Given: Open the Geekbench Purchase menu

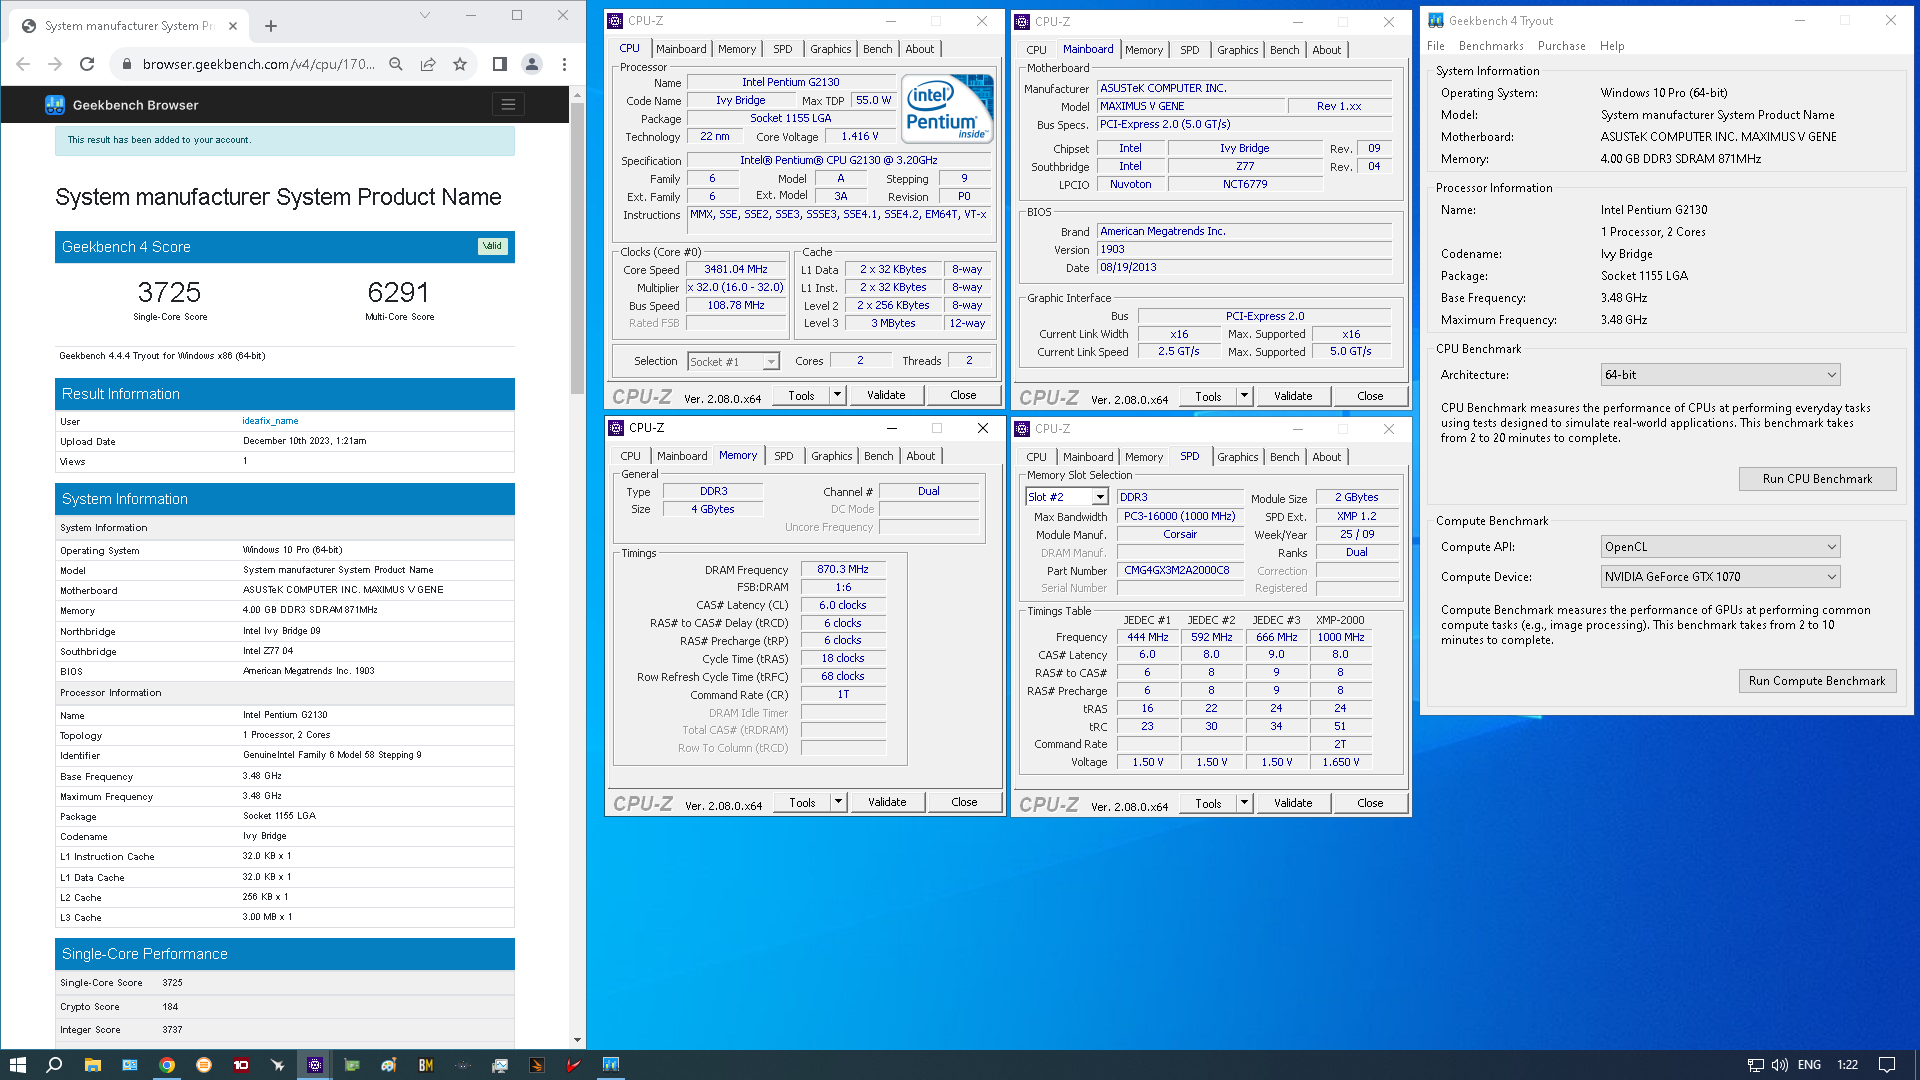Looking at the screenshot, I should [1561, 46].
